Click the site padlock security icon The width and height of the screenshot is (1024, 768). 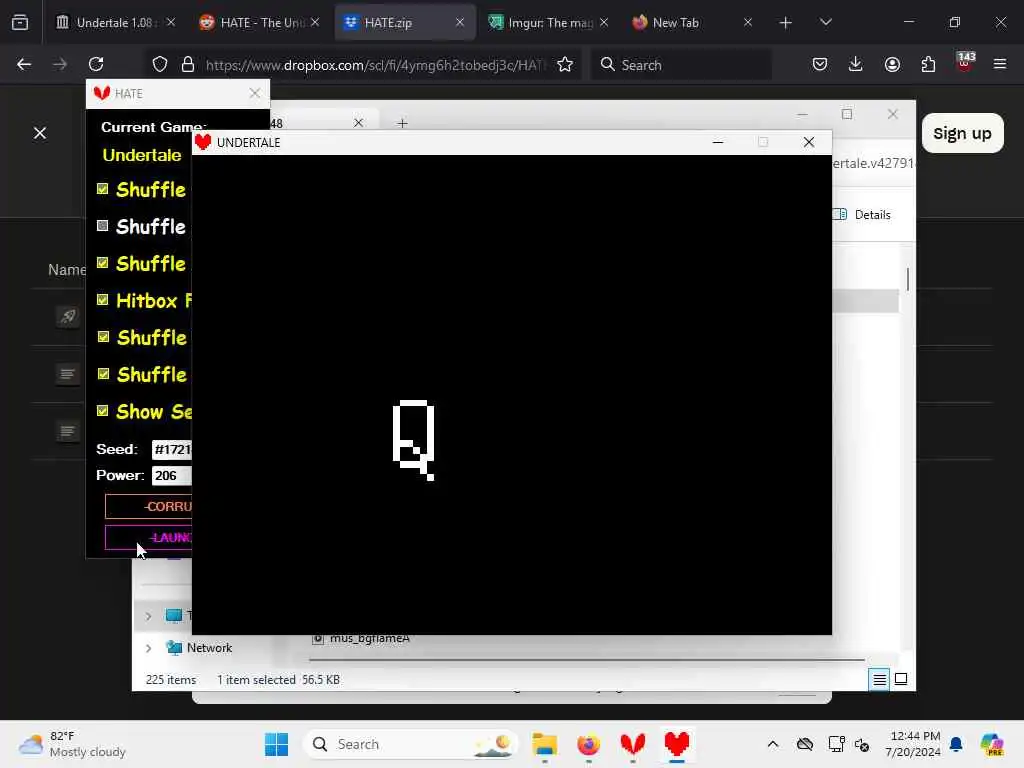[x=188, y=64]
